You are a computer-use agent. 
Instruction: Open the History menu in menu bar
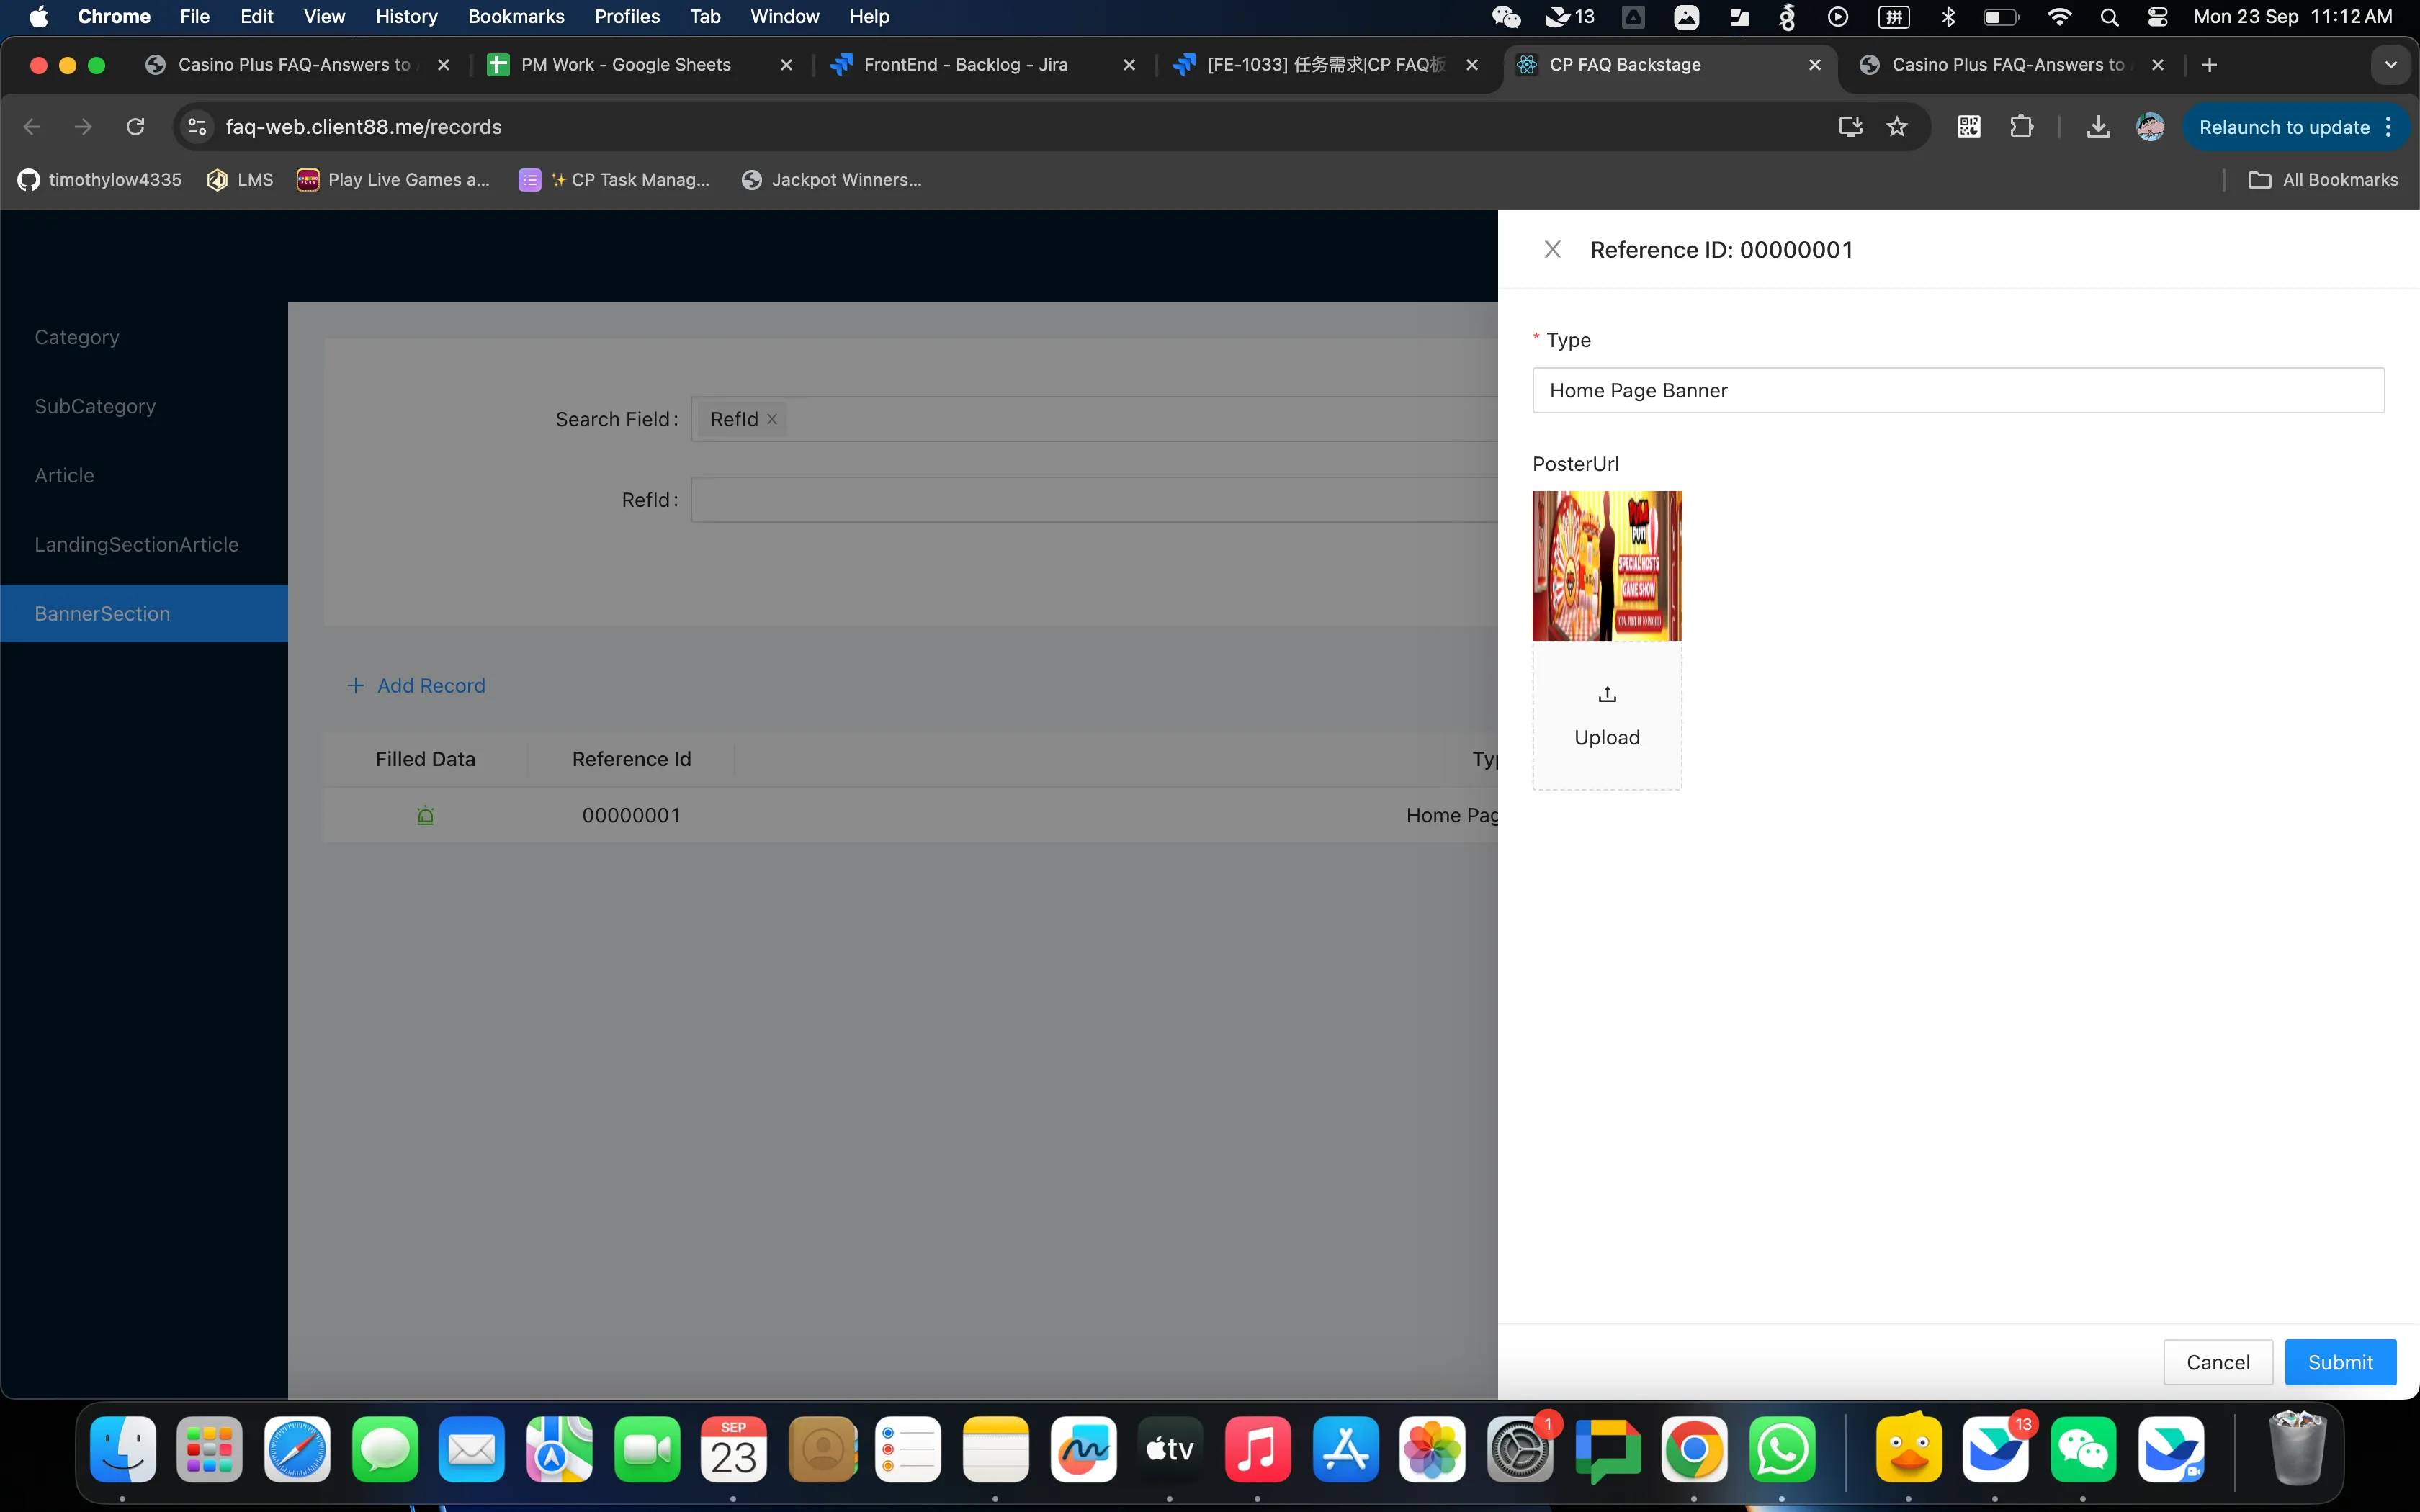tap(406, 16)
